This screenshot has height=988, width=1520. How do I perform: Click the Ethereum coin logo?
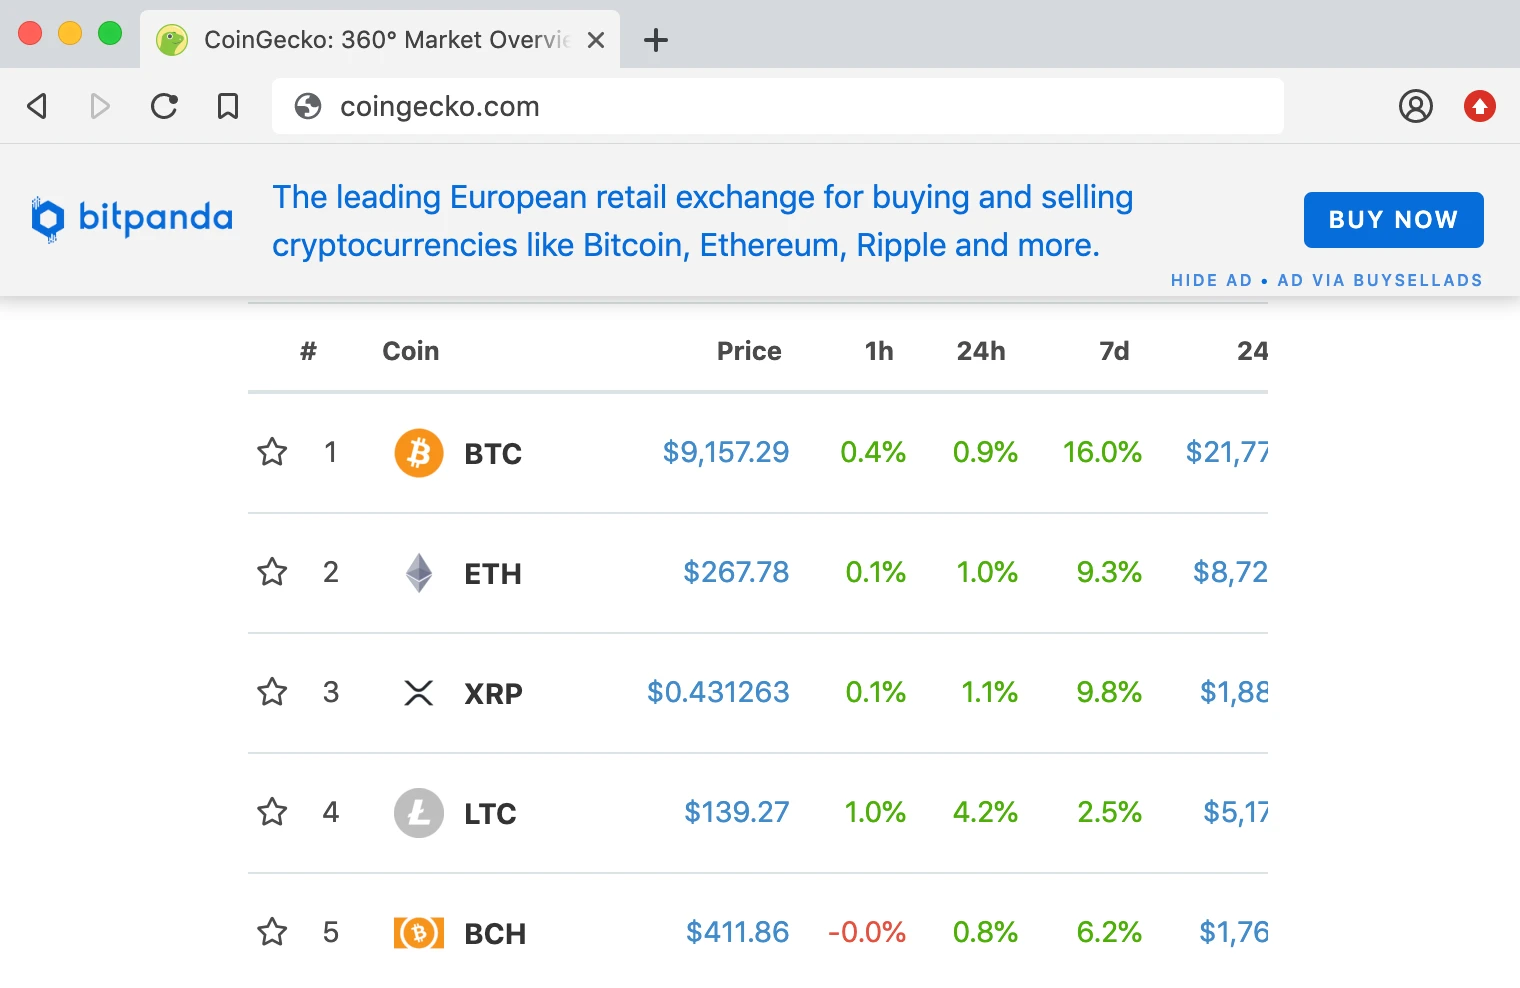click(x=419, y=573)
